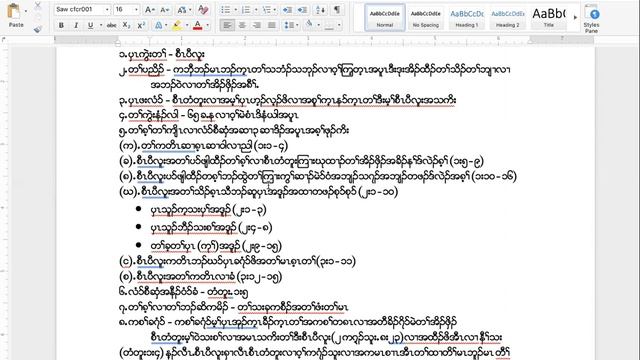
Task: Toggle Italic formatting
Action: pyautogui.click(x=76, y=25)
